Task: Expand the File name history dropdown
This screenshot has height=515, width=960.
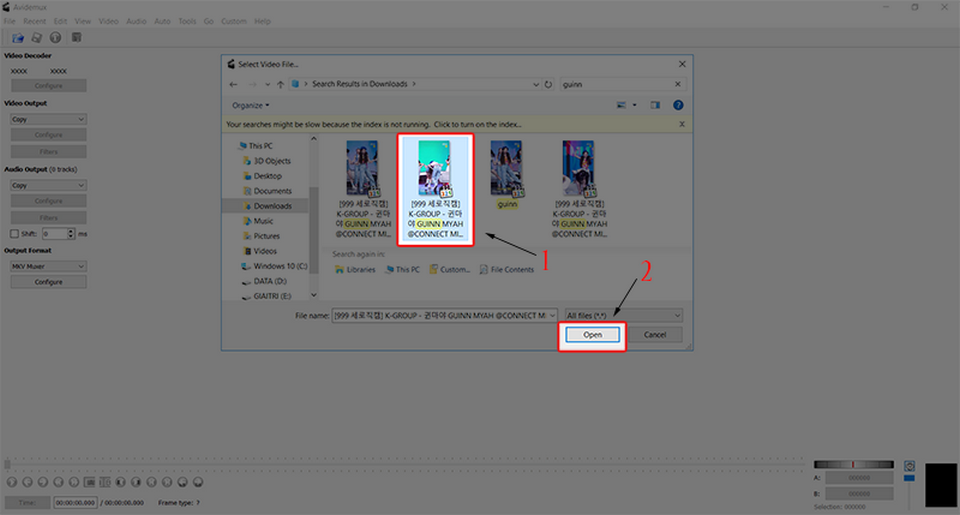Action: 552,315
